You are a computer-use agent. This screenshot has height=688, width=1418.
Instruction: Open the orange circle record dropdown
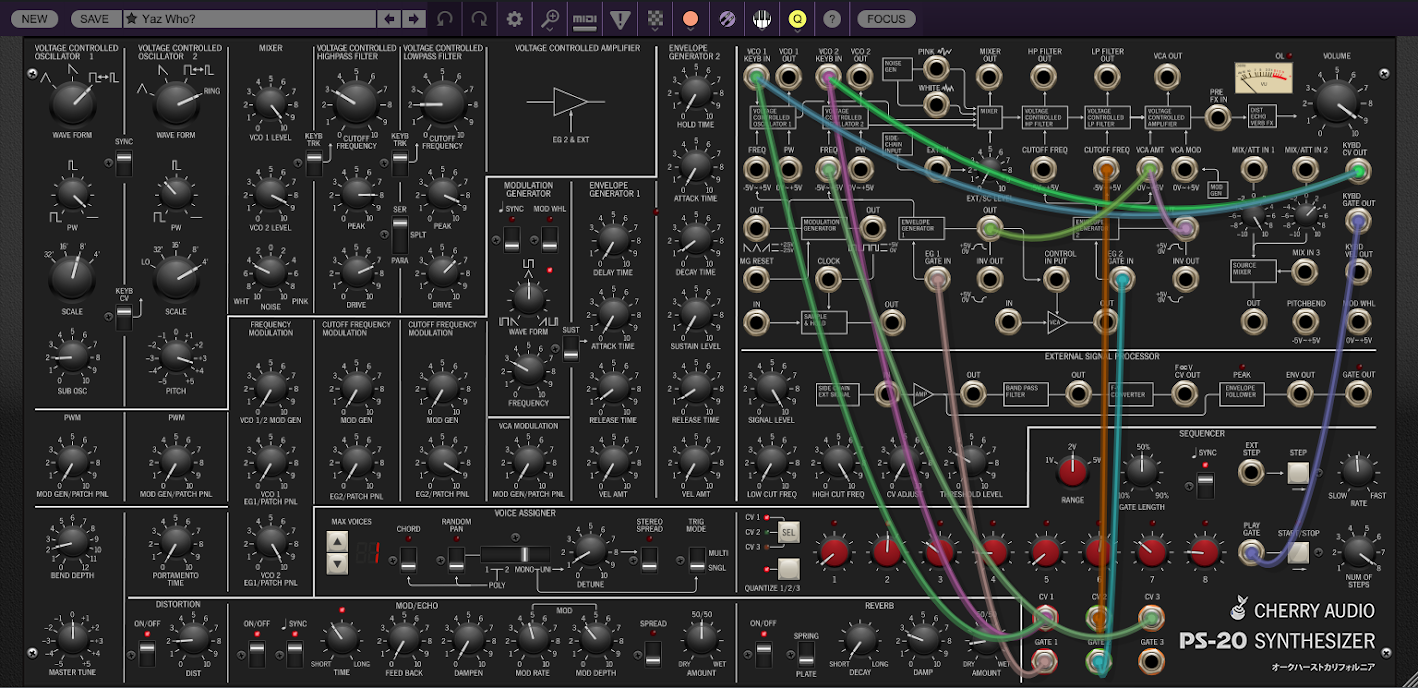click(x=690, y=18)
